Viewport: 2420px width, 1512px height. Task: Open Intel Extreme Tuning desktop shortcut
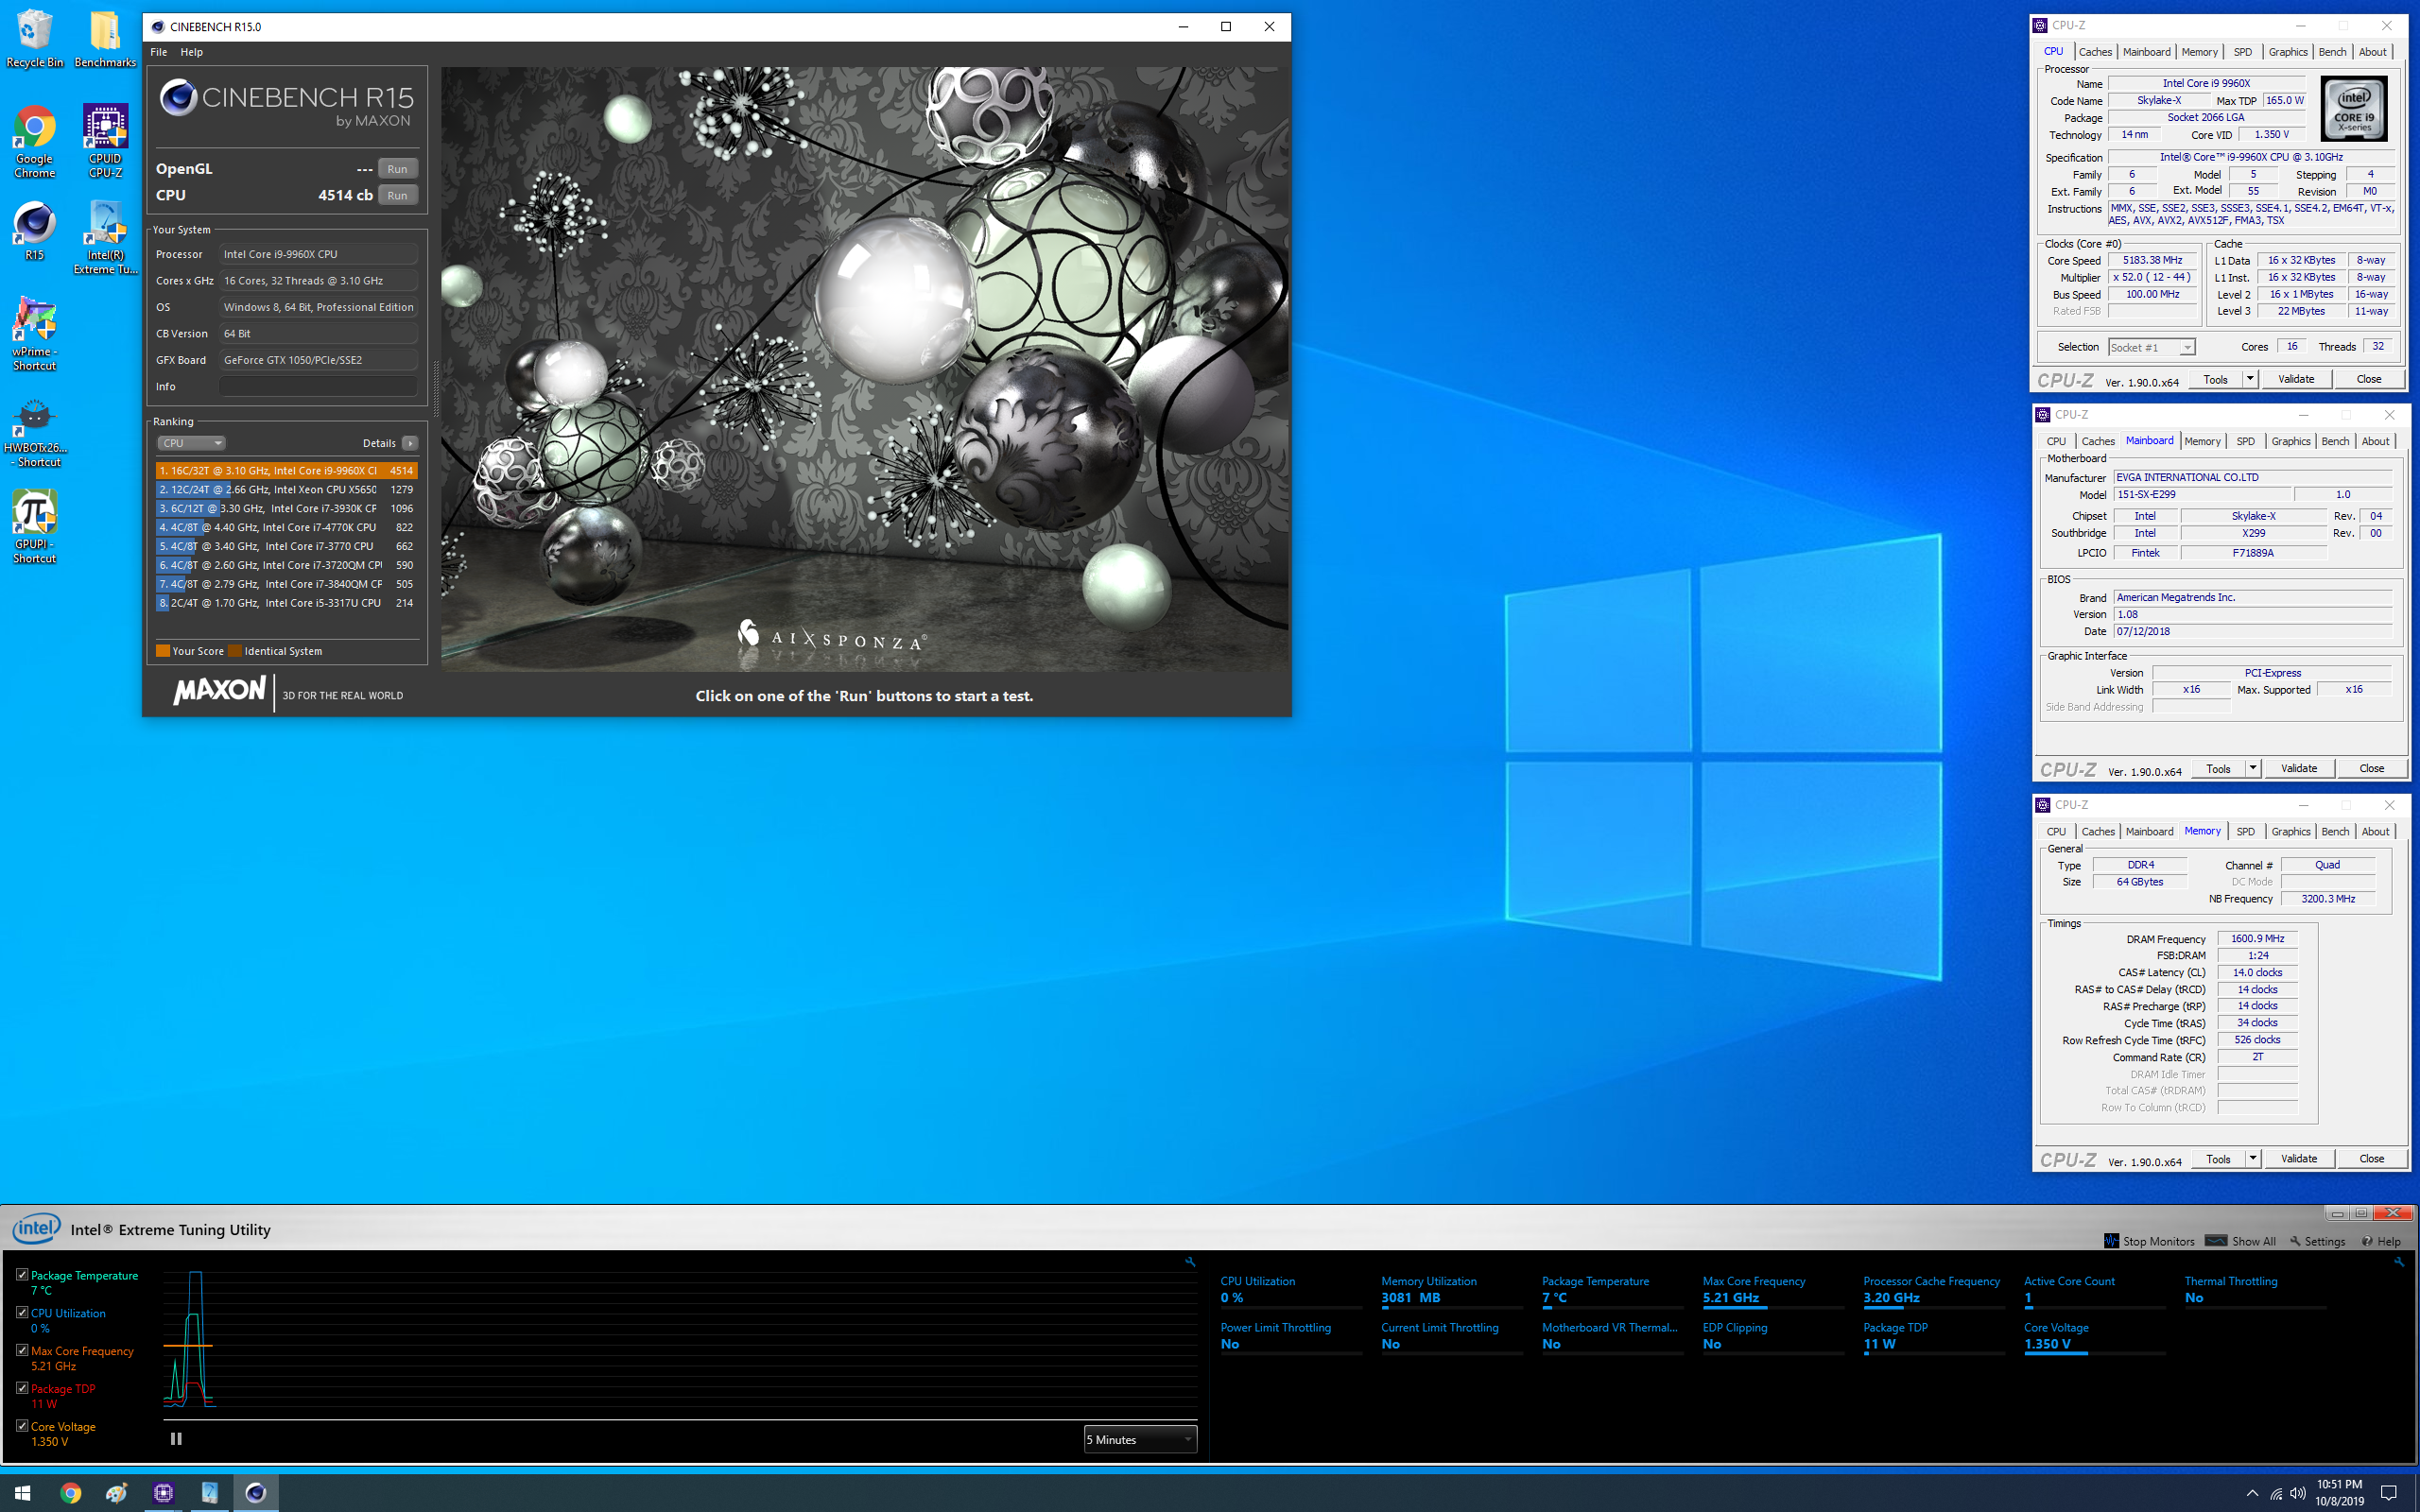point(105,238)
